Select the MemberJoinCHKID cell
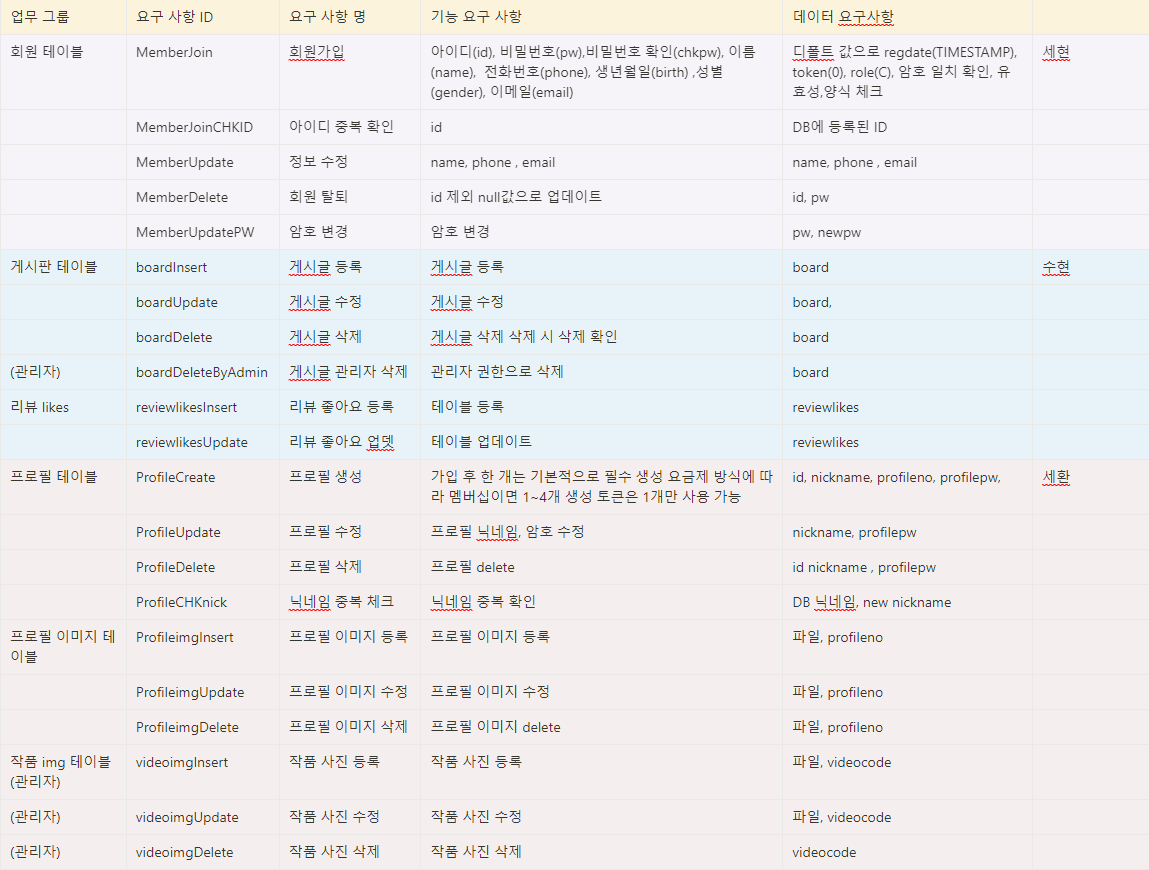The height and width of the screenshot is (870, 1149). [x=202, y=127]
